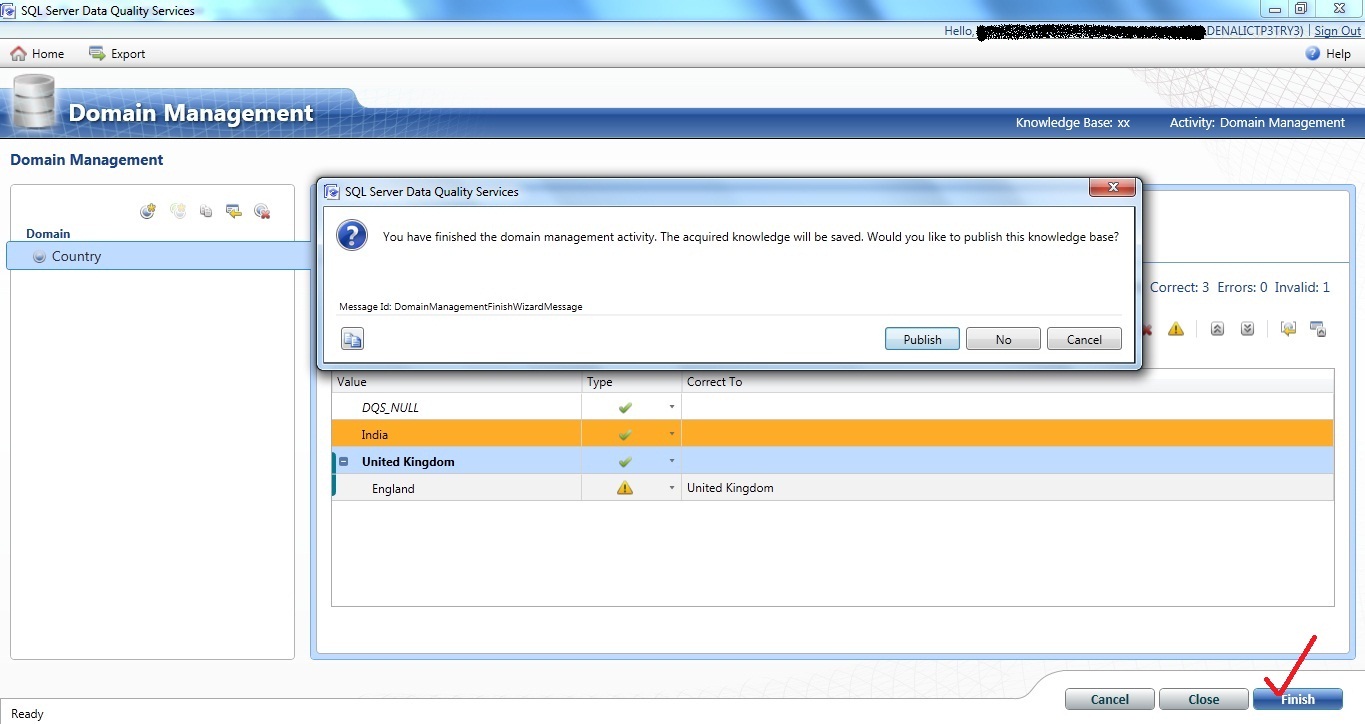Open Help via the question icon

coord(1313,53)
